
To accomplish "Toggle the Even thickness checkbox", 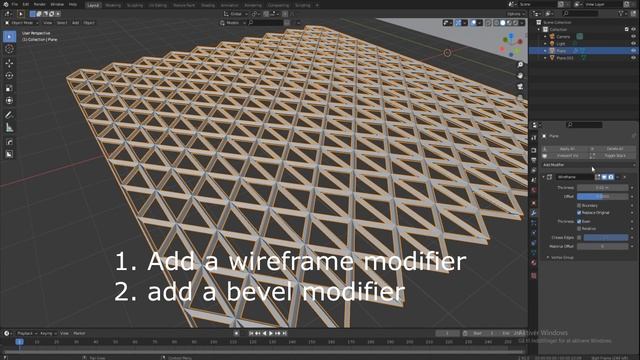I will (x=579, y=221).
